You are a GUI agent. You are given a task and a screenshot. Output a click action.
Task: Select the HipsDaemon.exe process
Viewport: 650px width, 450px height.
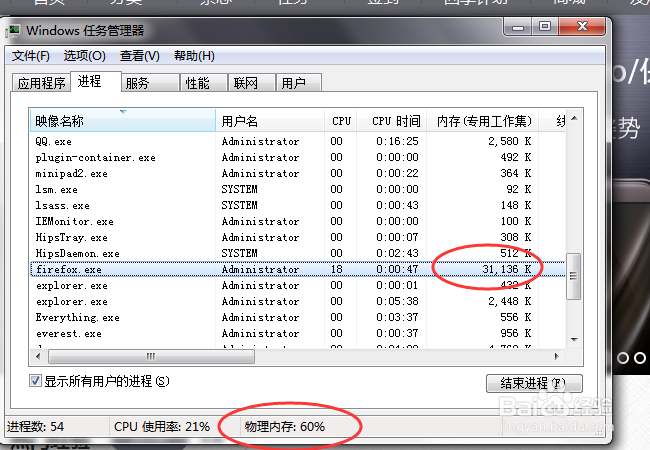click(x=298, y=253)
